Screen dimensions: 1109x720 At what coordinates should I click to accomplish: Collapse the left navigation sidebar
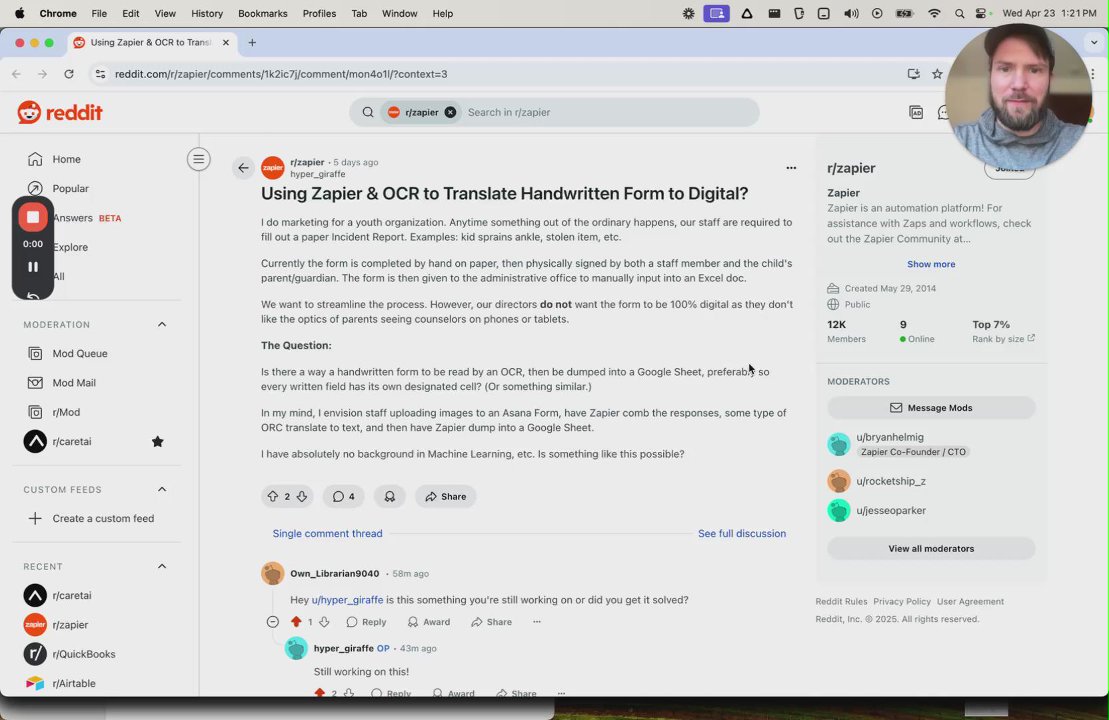tap(199, 159)
